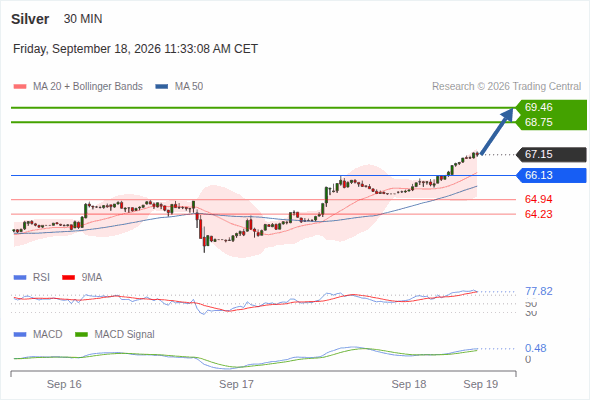Click the pink MA 20 Bollinger Bands swatch
Image resolution: width=590 pixels, height=400 pixels.
click(20, 87)
